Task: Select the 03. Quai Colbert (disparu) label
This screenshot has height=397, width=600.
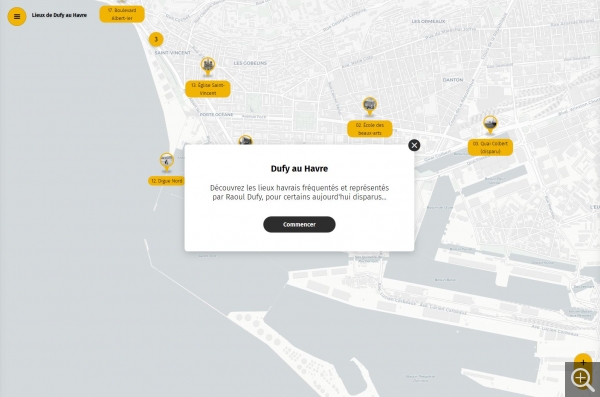Action: pyautogui.click(x=490, y=147)
